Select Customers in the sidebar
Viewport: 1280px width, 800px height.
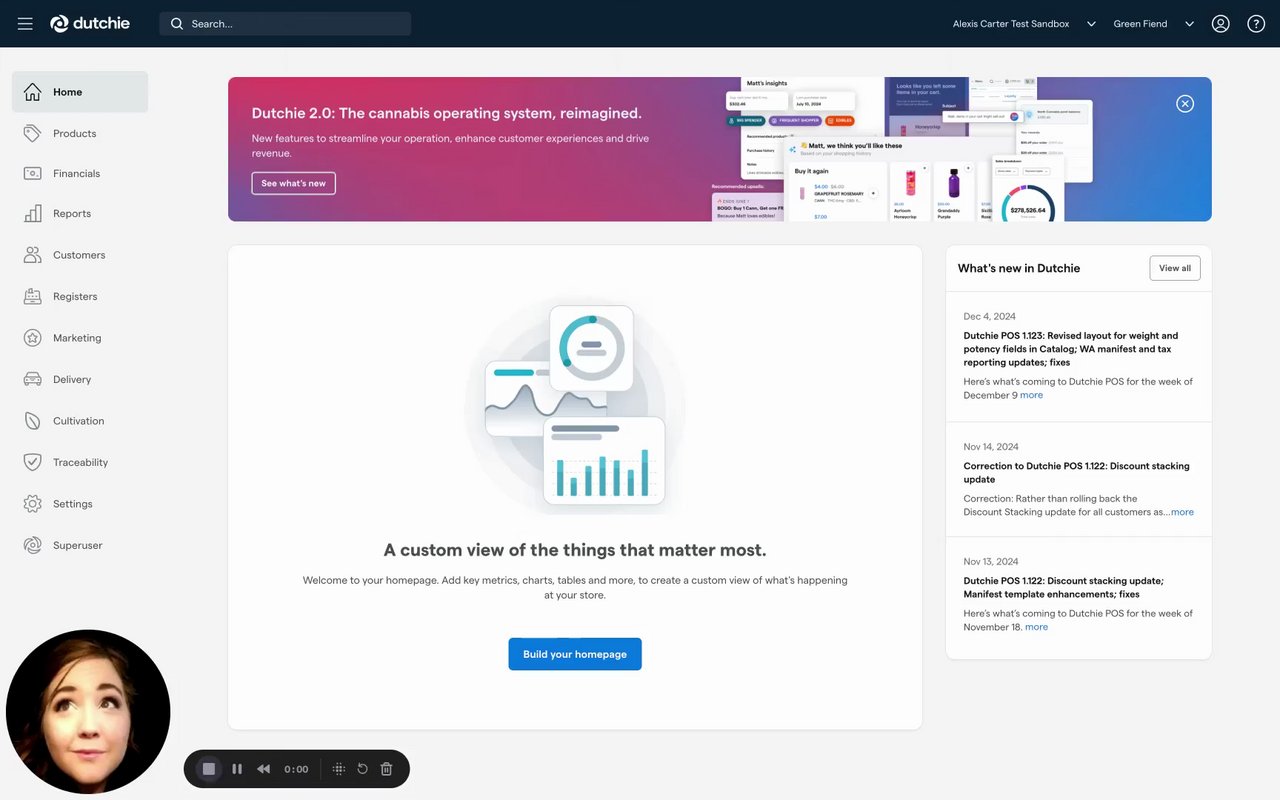(x=80, y=255)
